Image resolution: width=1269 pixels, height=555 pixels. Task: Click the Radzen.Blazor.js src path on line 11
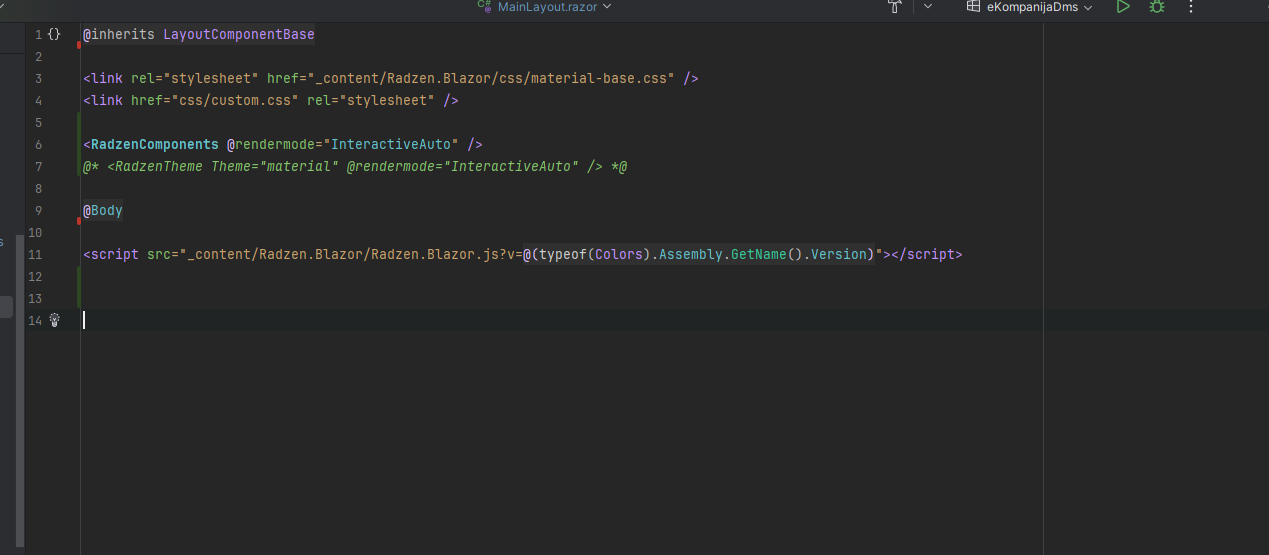[x=347, y=254]
